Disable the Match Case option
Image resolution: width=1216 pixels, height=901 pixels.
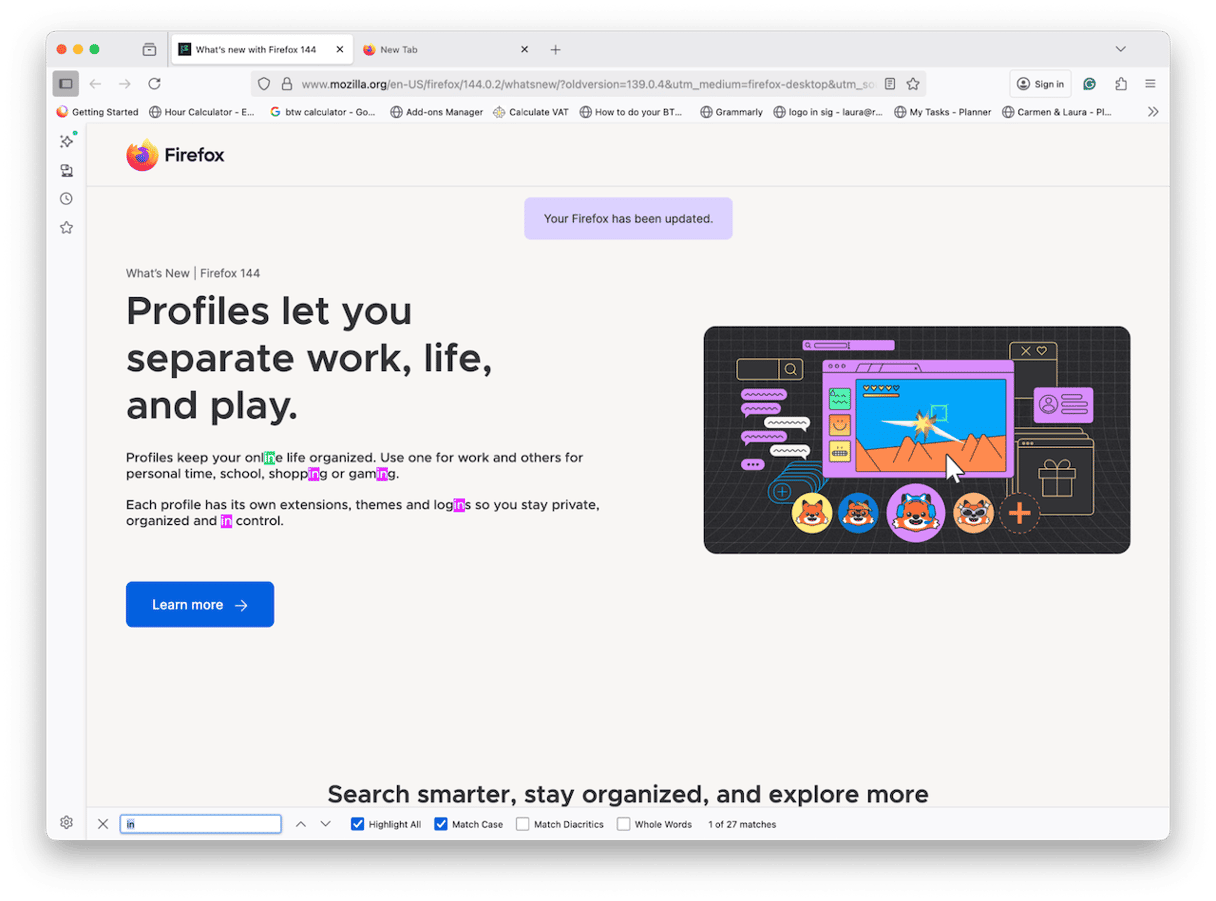(x=441, y=824)
